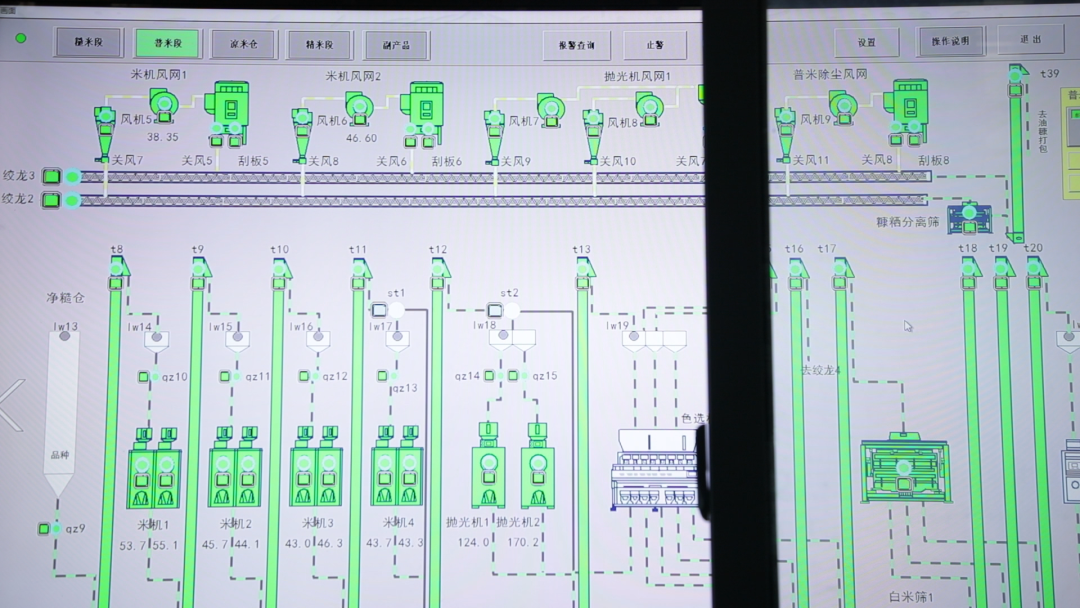
Task: Select the 白米筛1 sifter machine
Action: click(904, 468)
